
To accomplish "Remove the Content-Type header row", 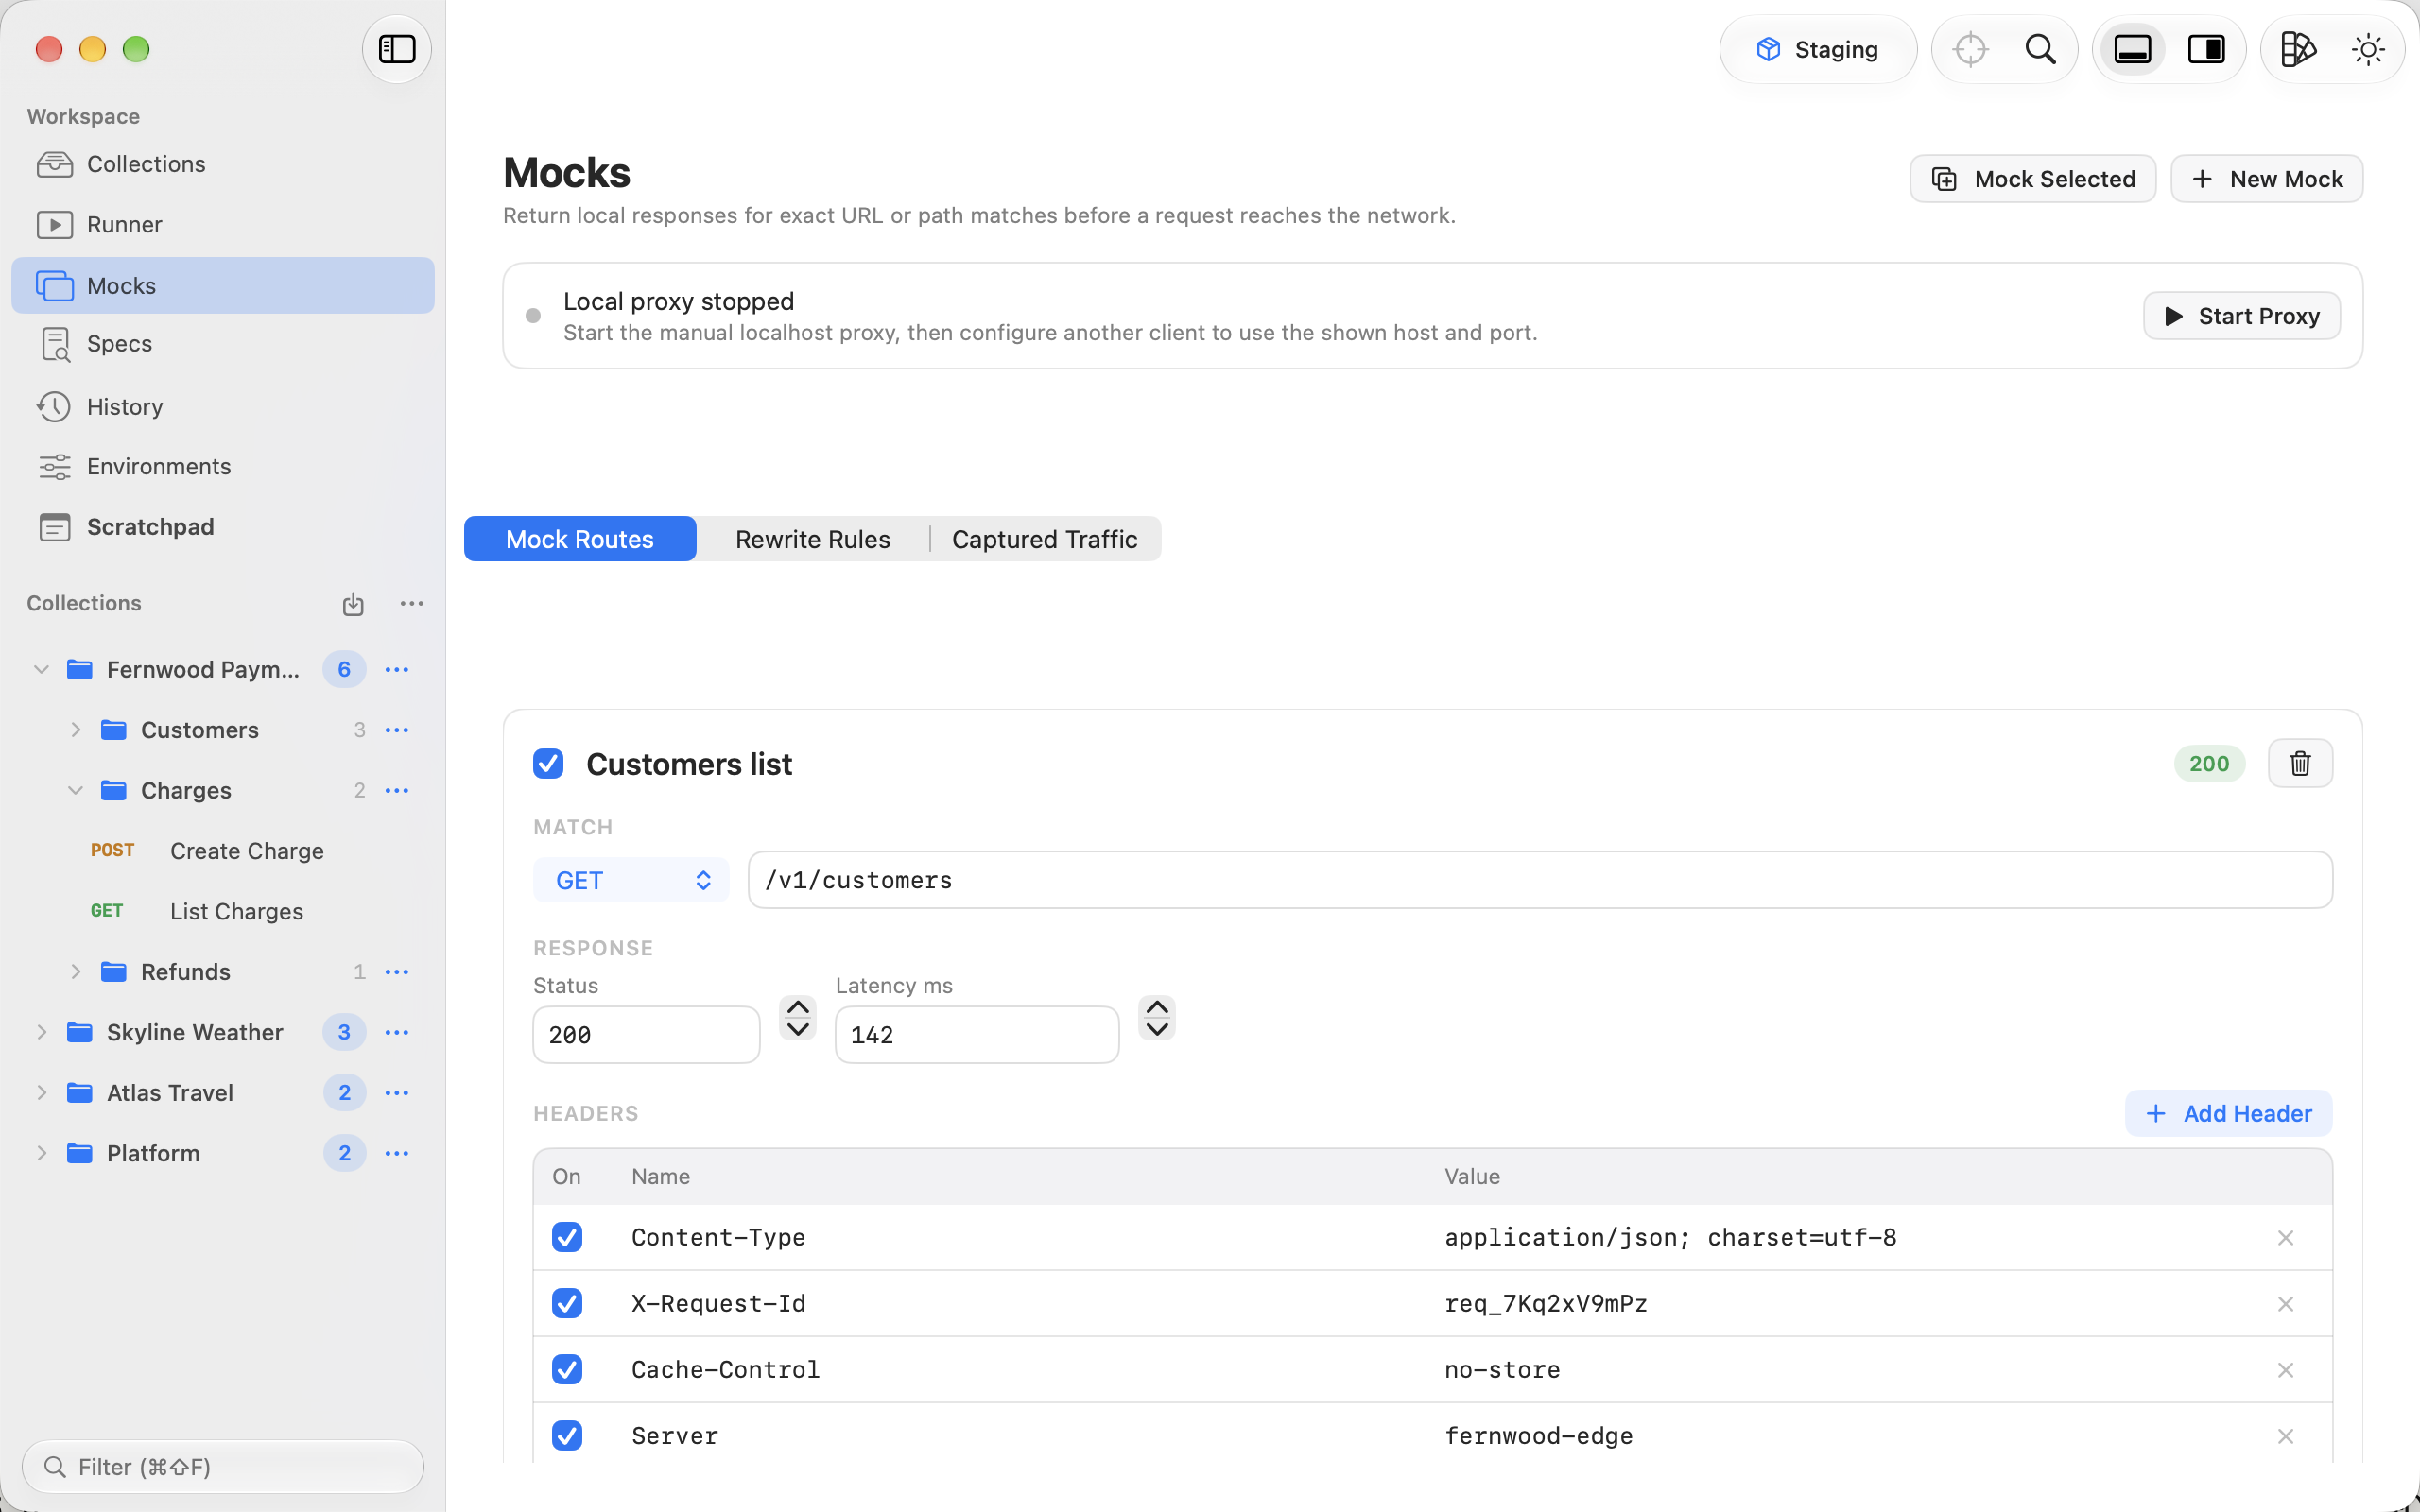I will click(x=2285, y=1238).
